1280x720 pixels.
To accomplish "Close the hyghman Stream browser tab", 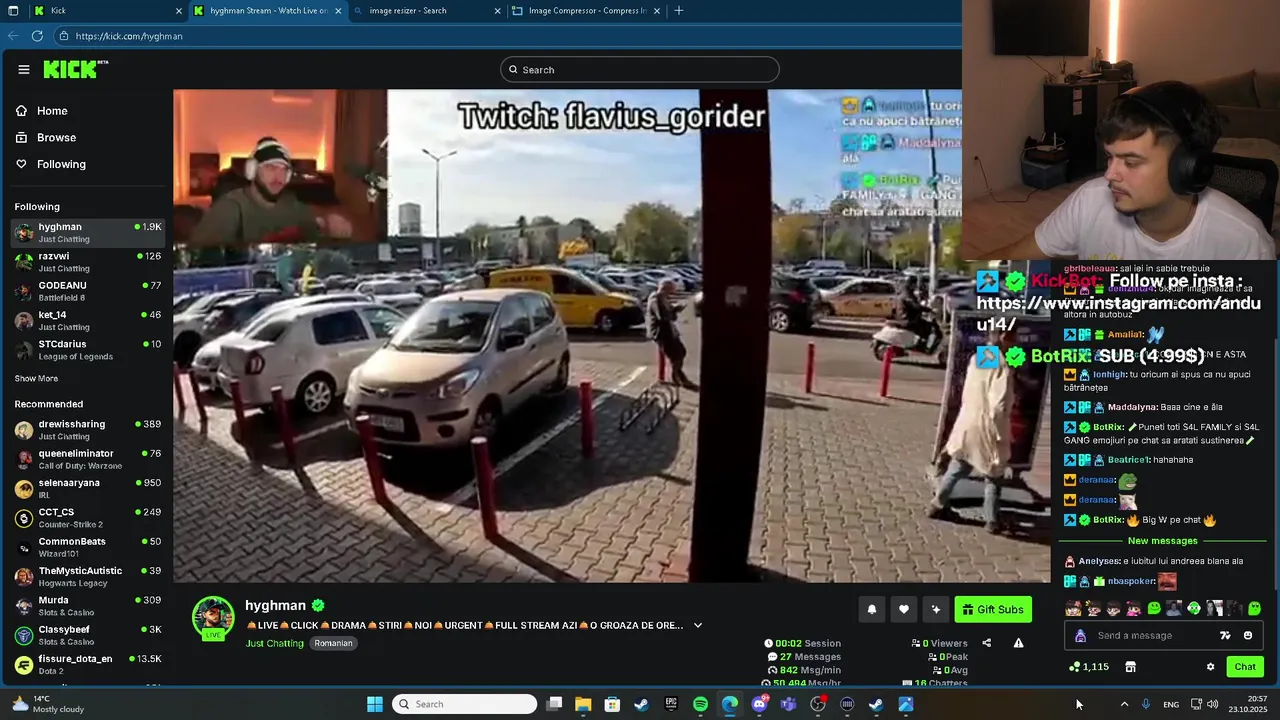I will click(x=338, y=11).
